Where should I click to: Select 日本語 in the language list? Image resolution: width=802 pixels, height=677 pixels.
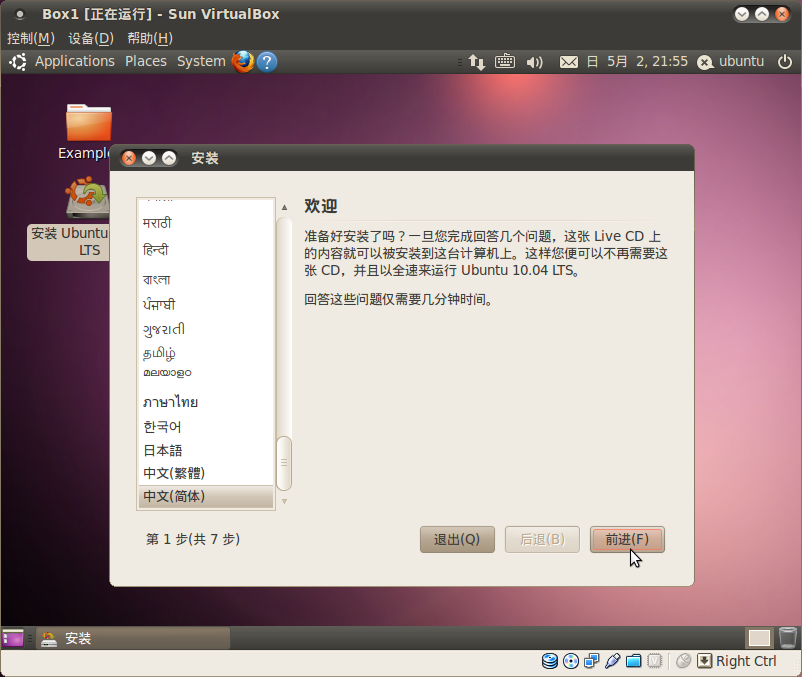[x=206, y=450]
